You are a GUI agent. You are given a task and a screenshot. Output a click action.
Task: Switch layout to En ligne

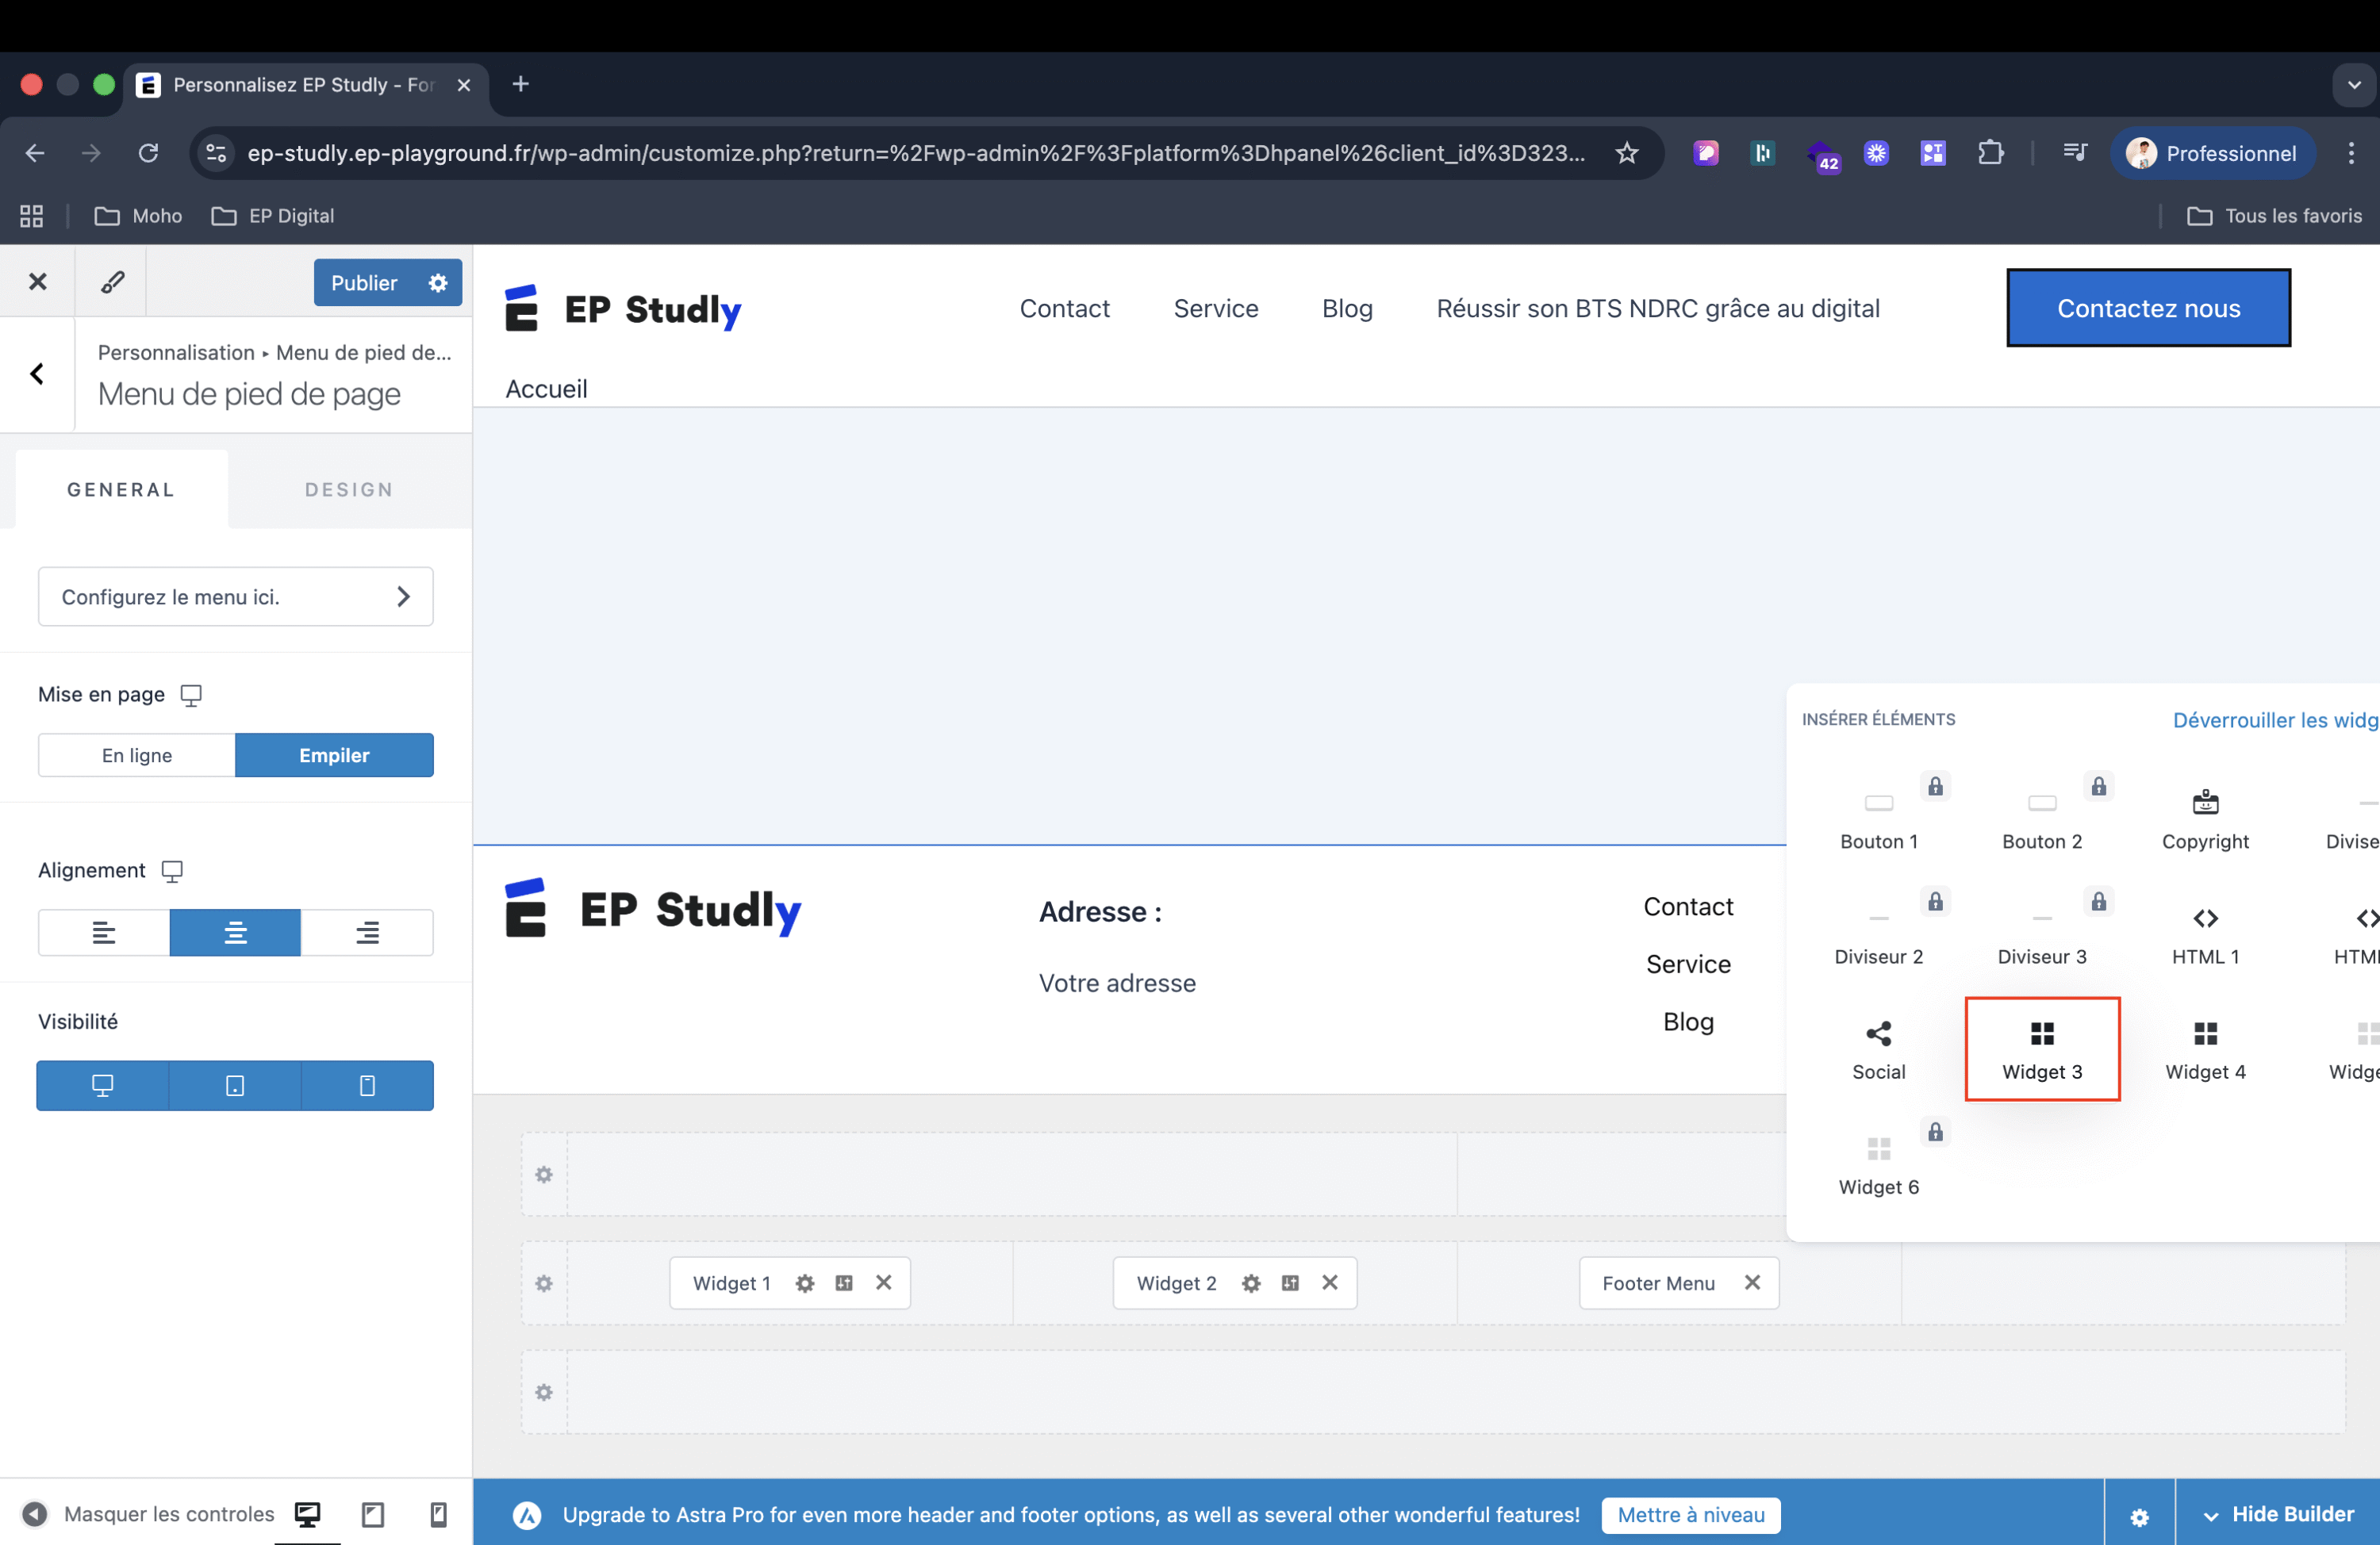pos(137,755)
